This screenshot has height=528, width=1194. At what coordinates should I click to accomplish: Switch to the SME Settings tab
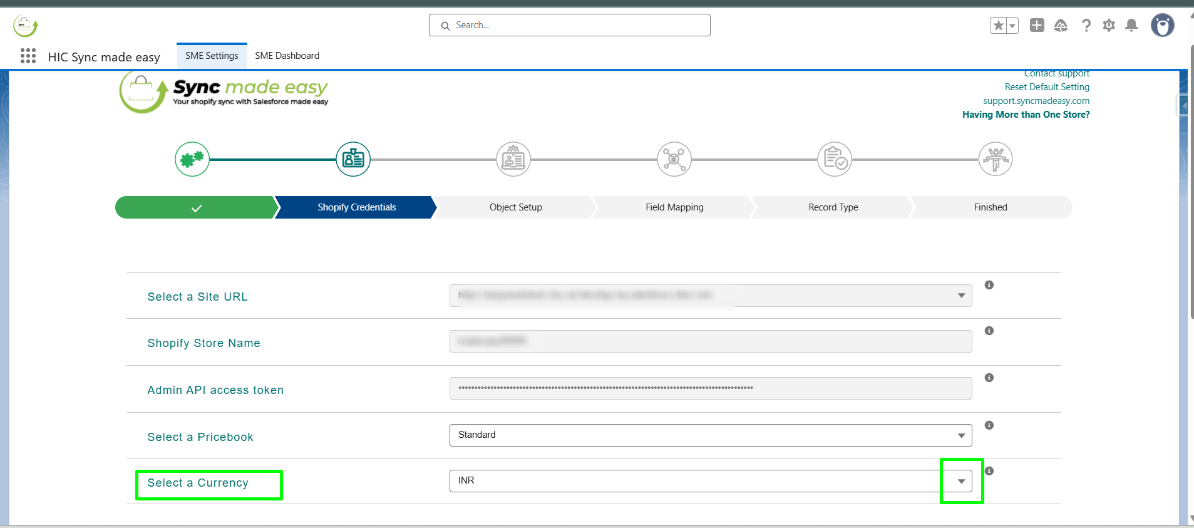pyautogui.click(x=212, y=56)
